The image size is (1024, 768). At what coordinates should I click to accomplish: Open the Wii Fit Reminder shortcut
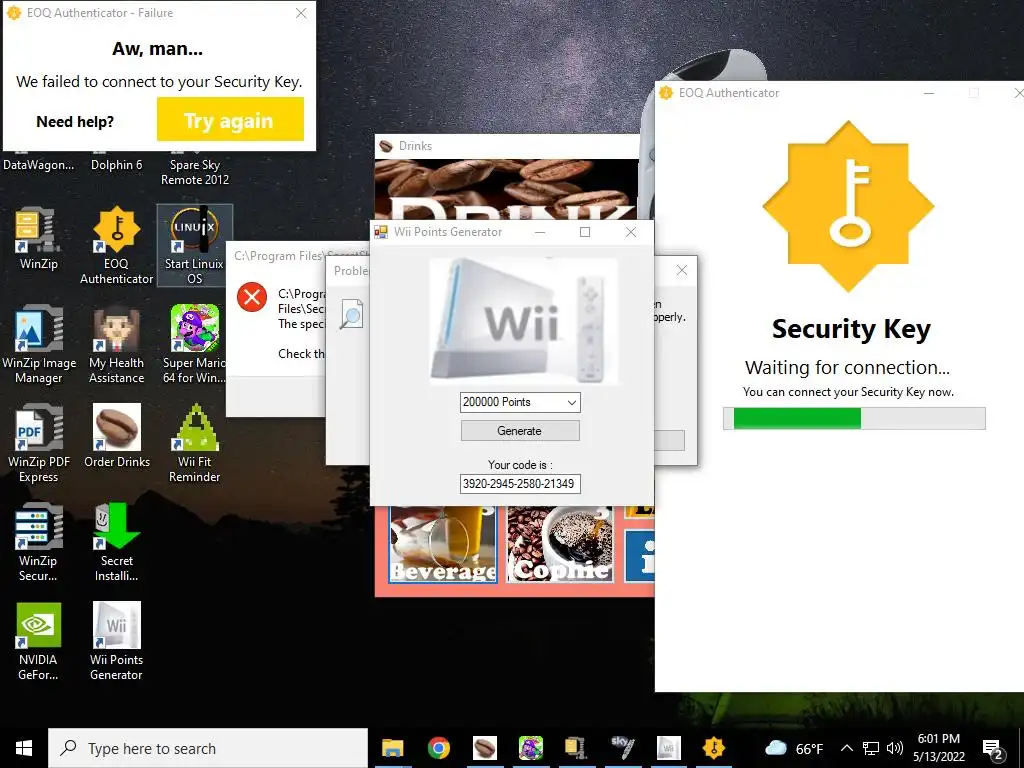pyautogui.click(x=194, y=443)
